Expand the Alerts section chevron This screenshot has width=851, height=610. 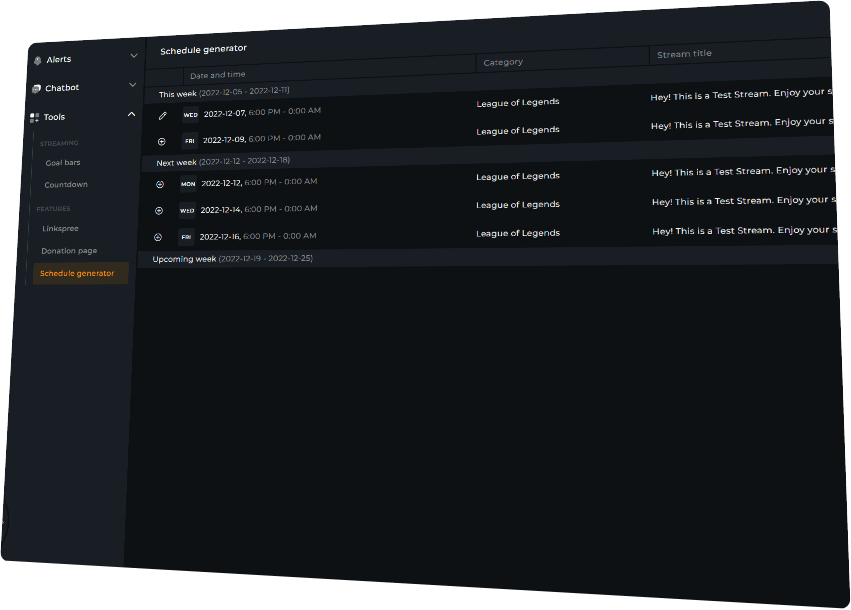[x=134, y=56]
